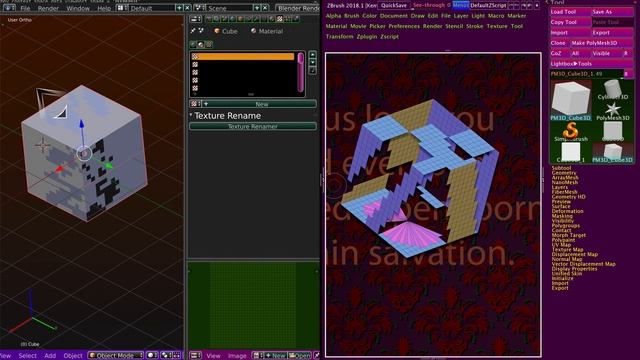
Task: Run the Texture Renamer button
Action: point(253,127)
